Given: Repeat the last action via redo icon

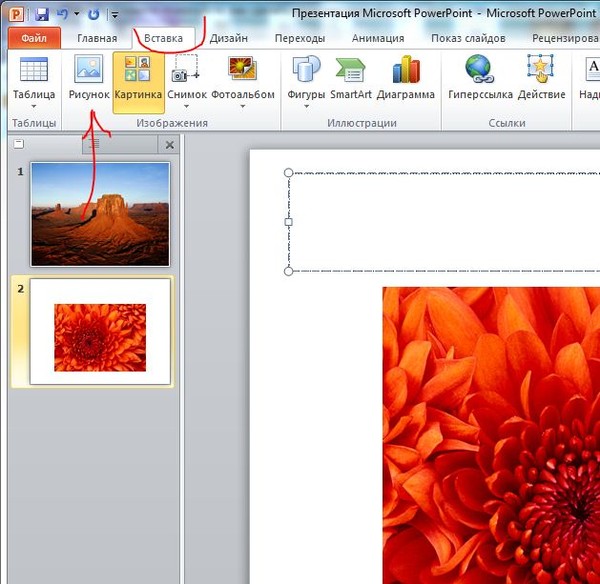Looking at the screenshot, I should coord(93,15).
